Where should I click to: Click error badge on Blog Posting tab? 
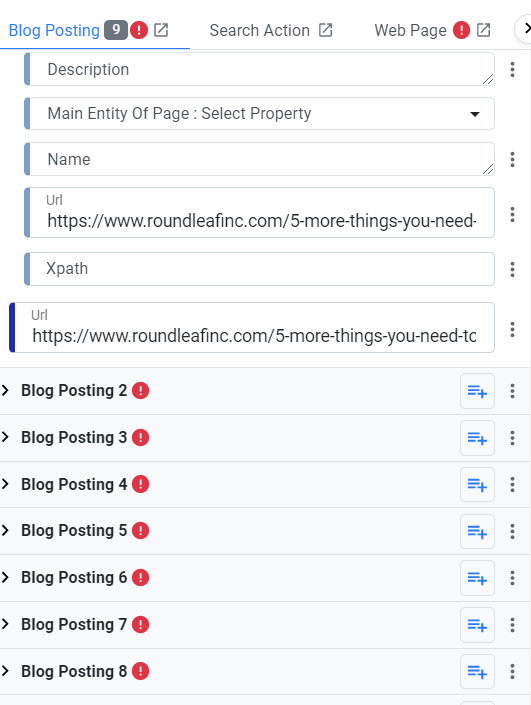click(139, 31)
